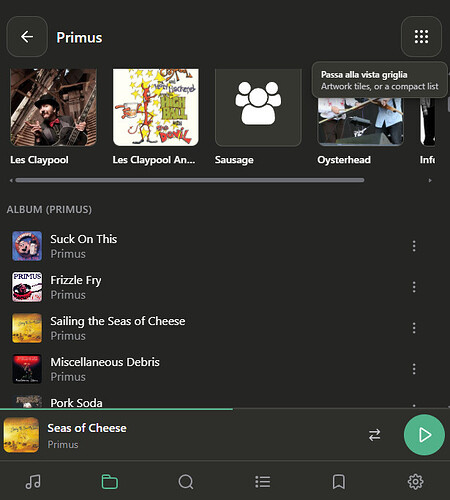Open now playing Seas of Cheese artwork

[21, 435]
